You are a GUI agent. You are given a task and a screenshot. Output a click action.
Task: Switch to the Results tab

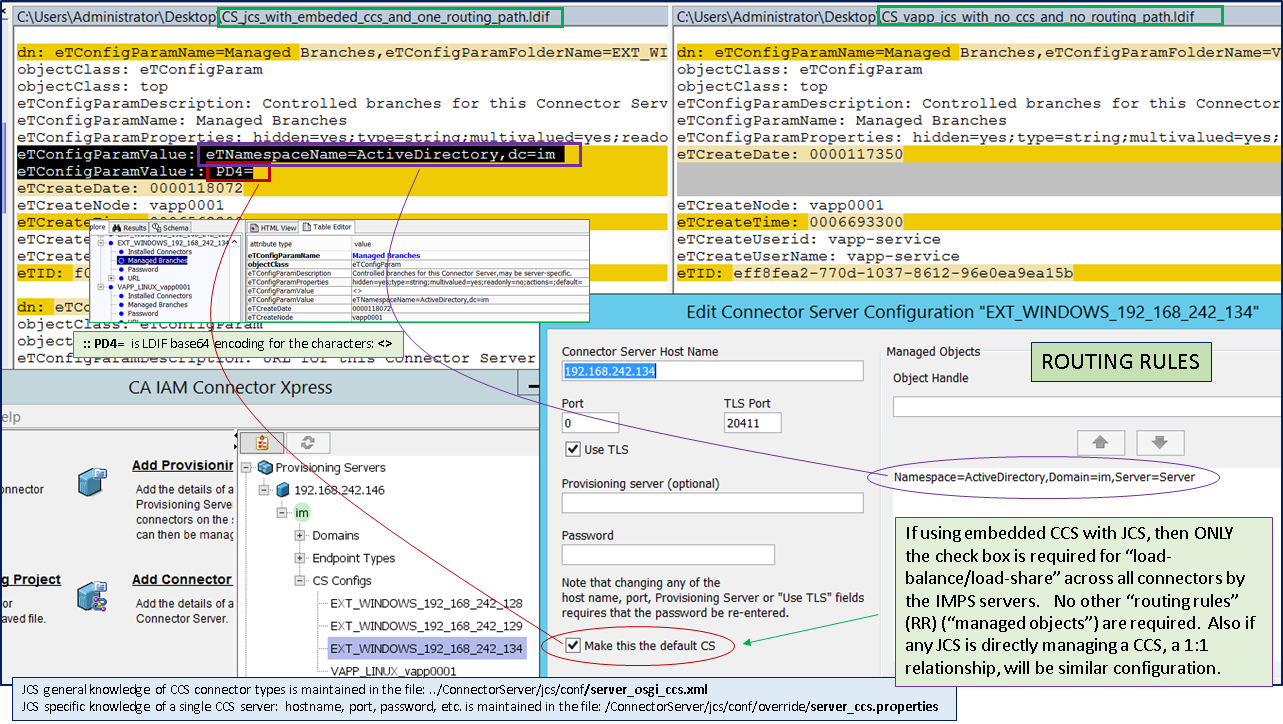(x=129, y=228)
